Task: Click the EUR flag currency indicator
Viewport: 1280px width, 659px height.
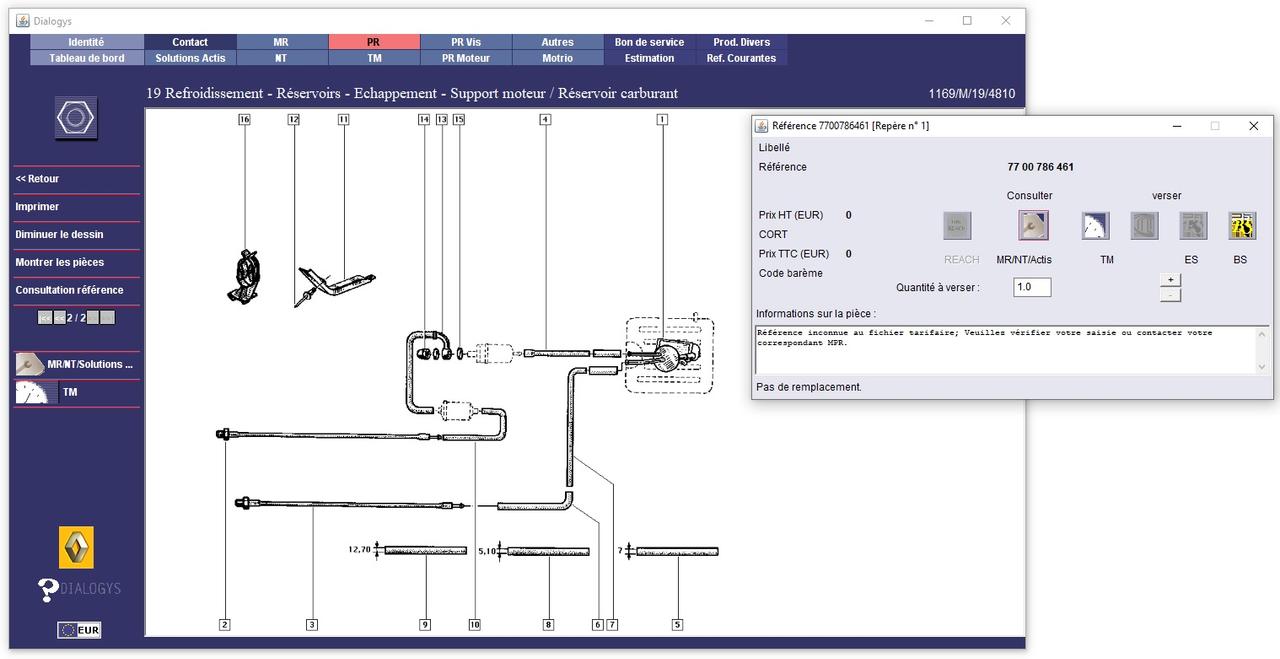Action: (x=79, y=630)
